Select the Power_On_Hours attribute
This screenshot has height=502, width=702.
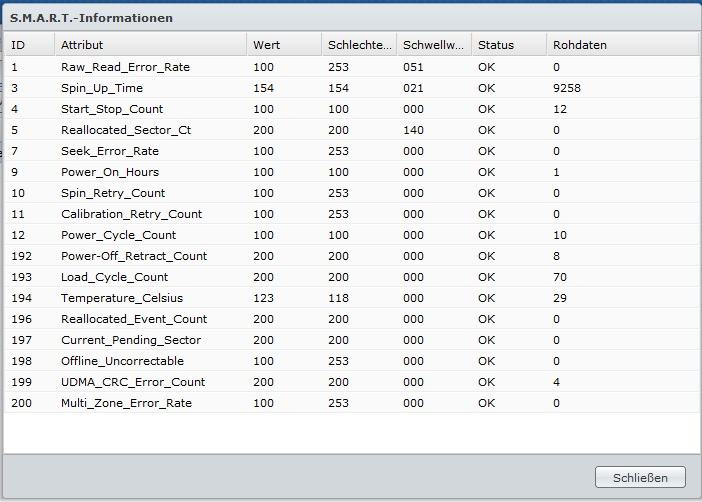tap(110, 172)
